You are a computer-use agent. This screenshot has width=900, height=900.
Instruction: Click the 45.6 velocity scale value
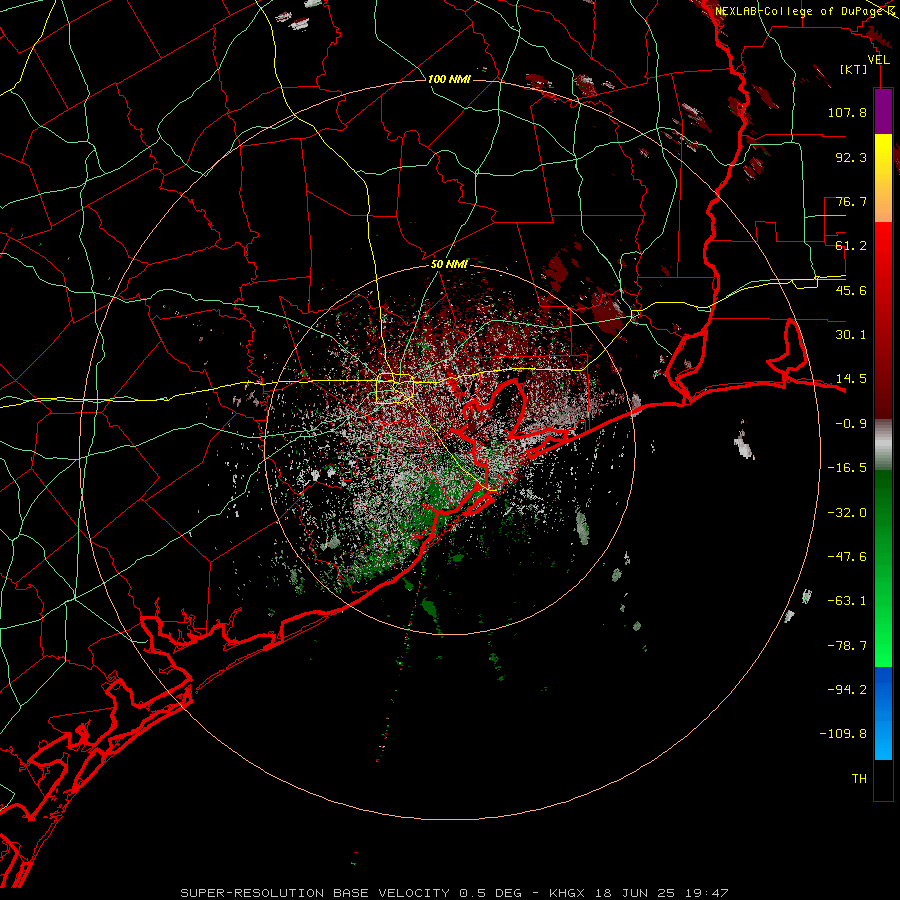851,290
